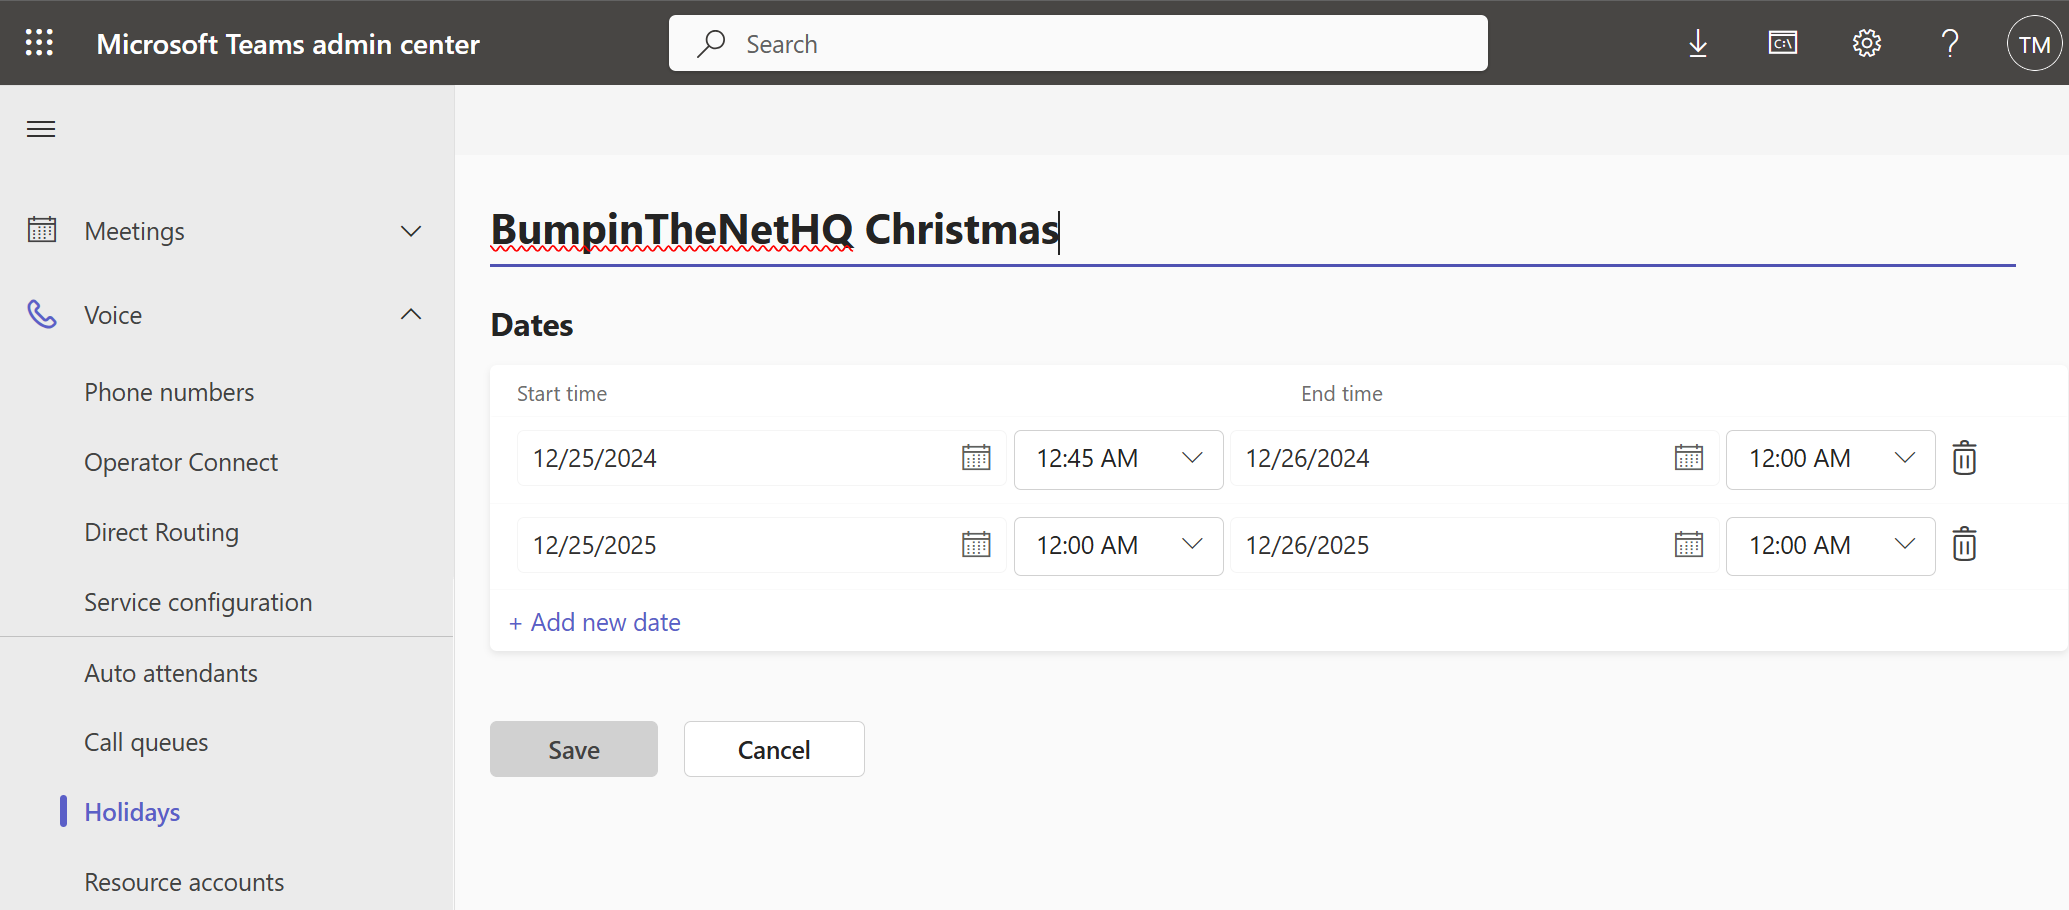Screen dimensions: 2069x910
Task: Click the Cancel button
Action: (773, 749)
